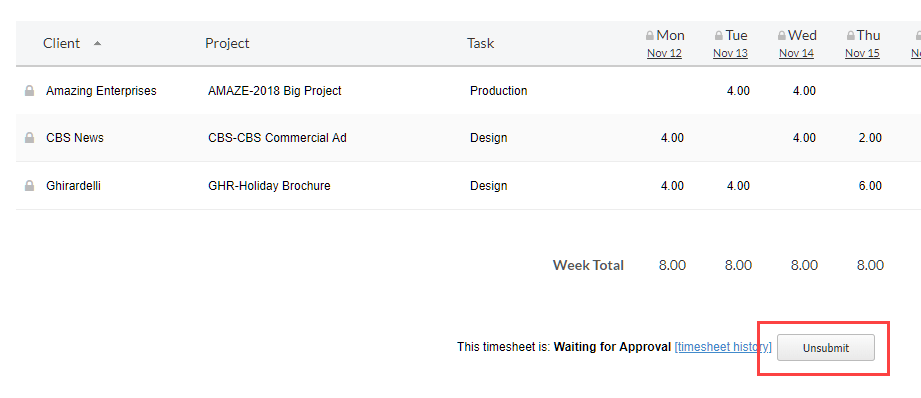Click the Task column header

[480, 43]
